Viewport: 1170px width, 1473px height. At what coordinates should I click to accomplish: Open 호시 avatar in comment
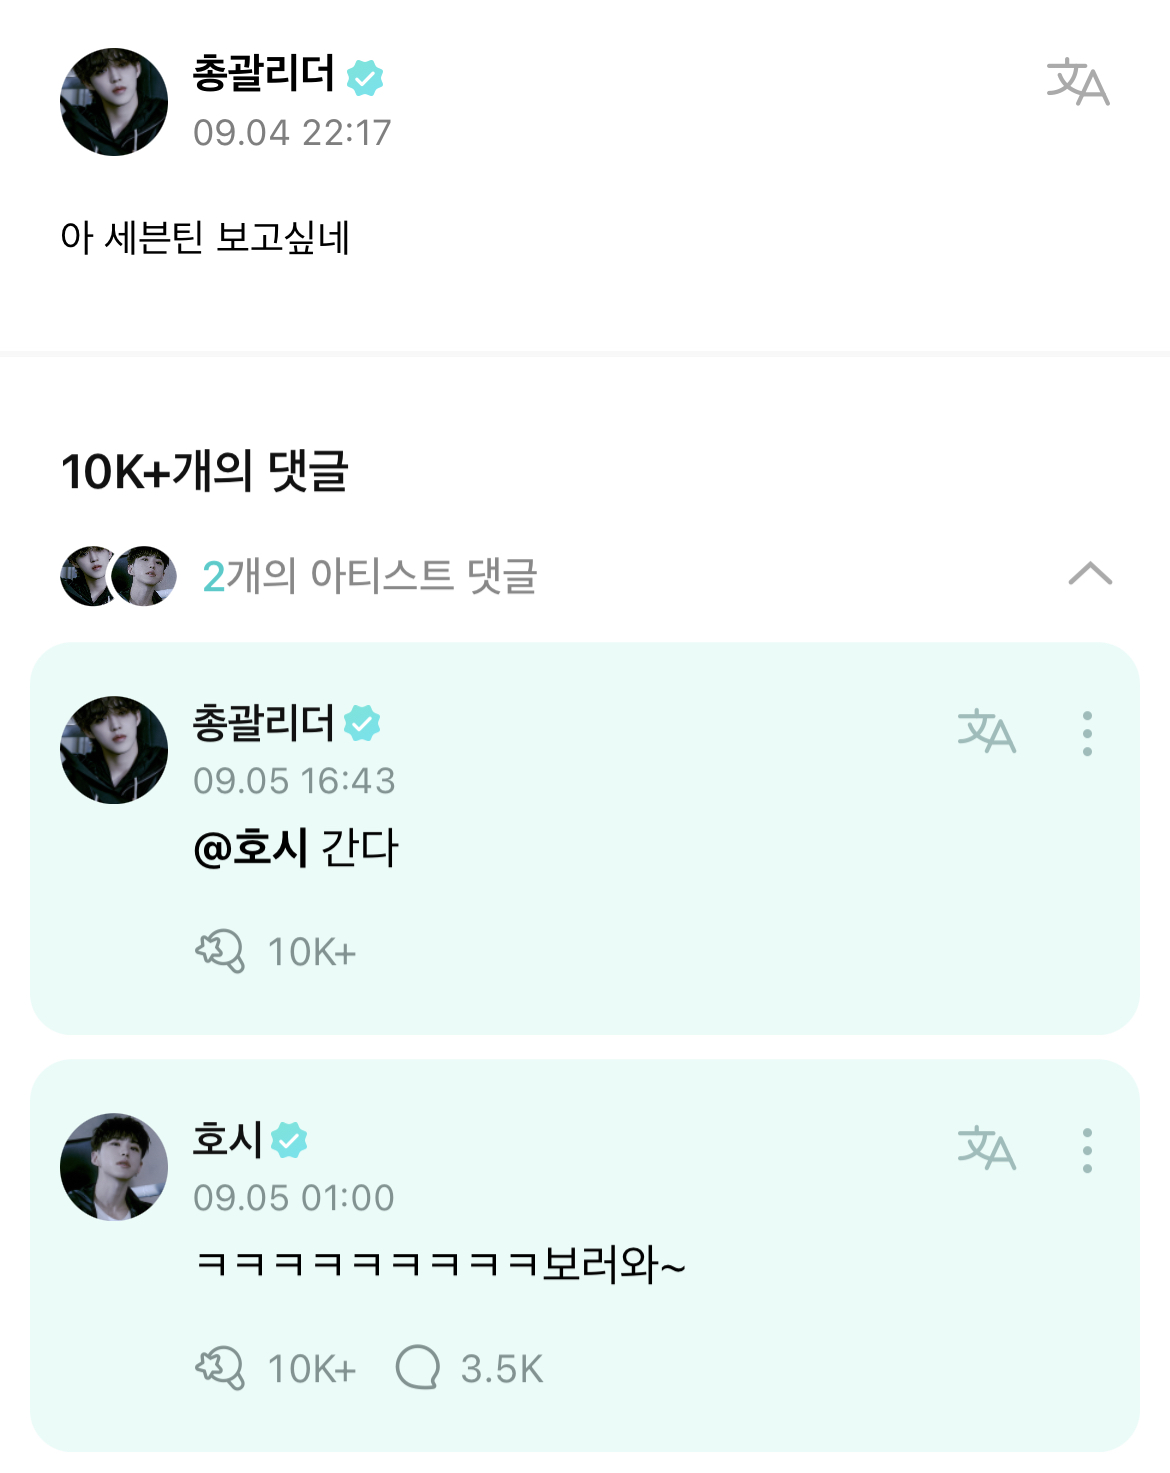click(x=114, y=1166)
